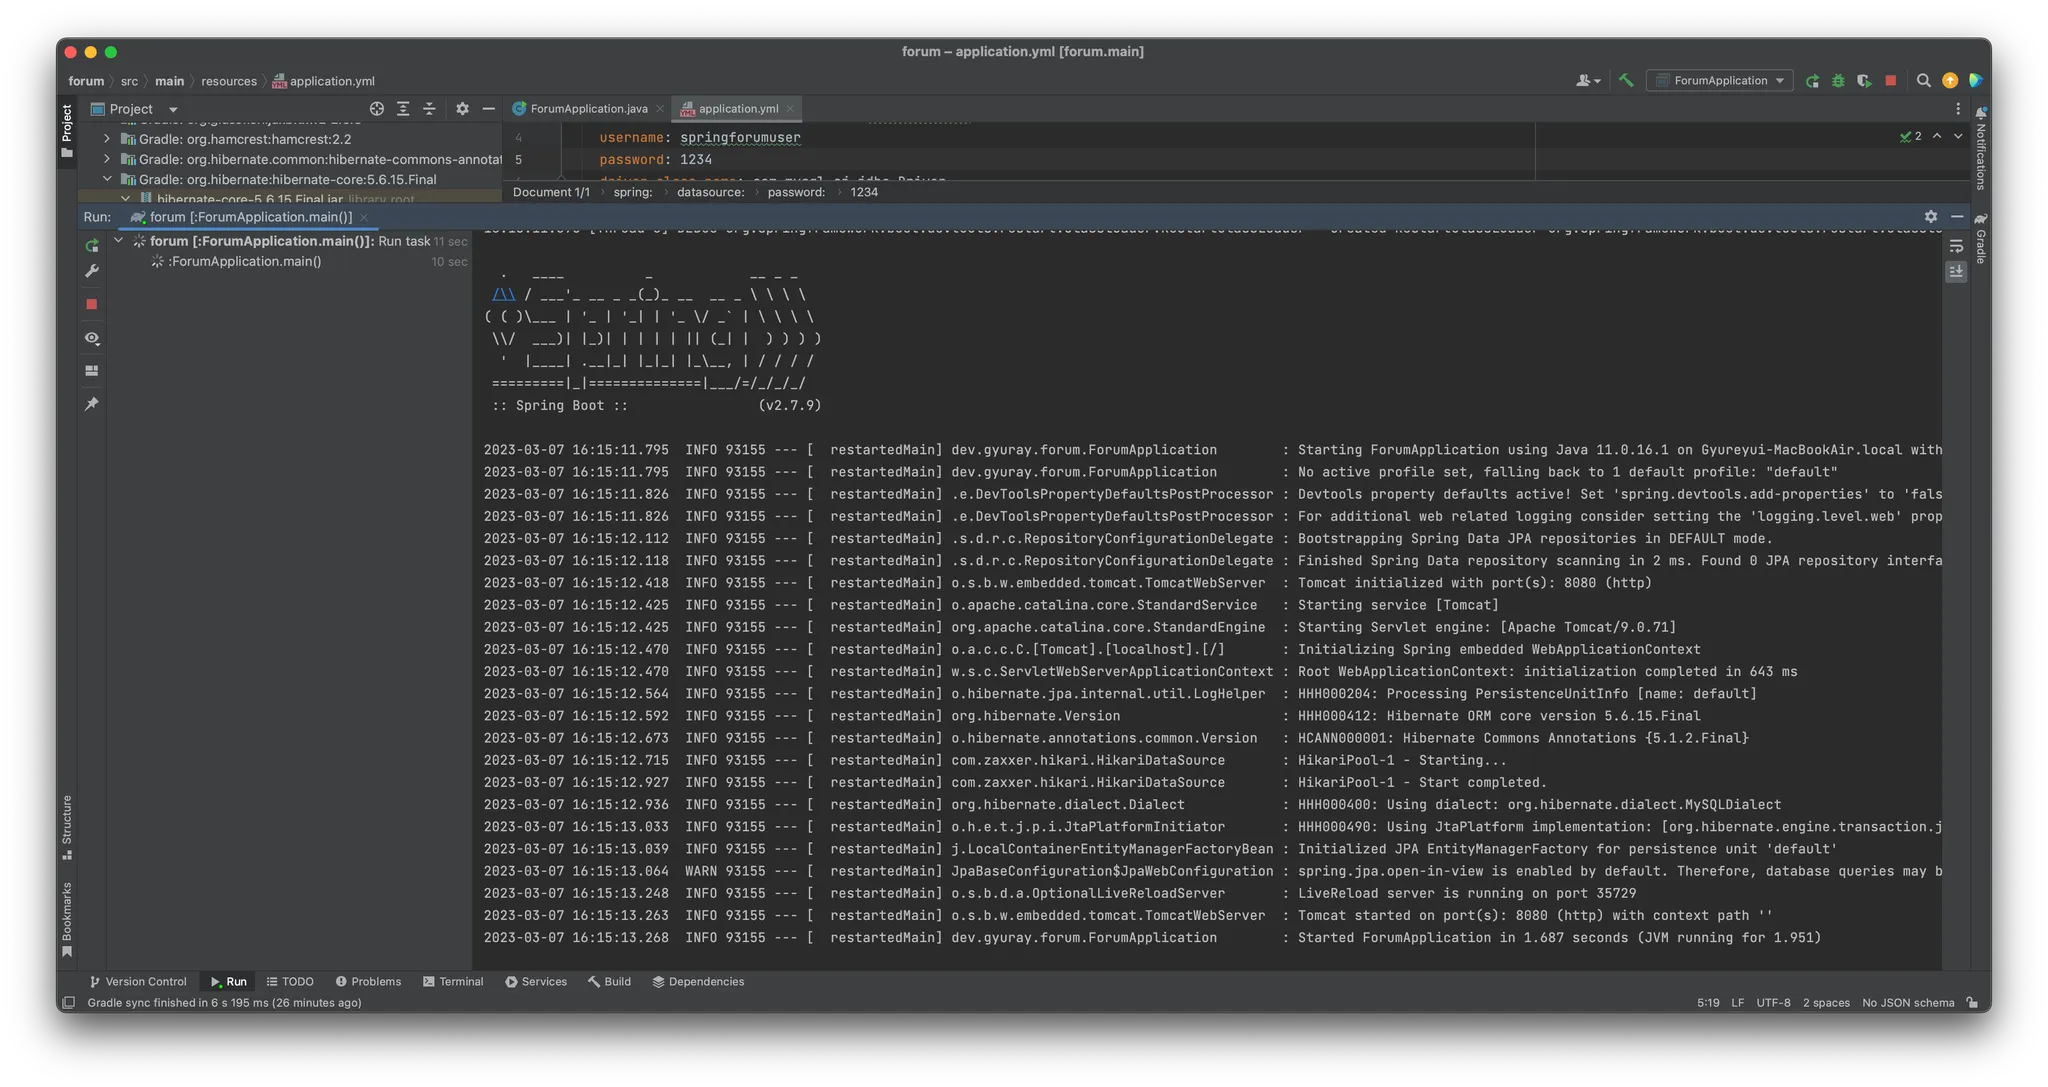Select the :ForumApplication.main() task in the run tree
Screen dimensions: 2048x1087
245,262
